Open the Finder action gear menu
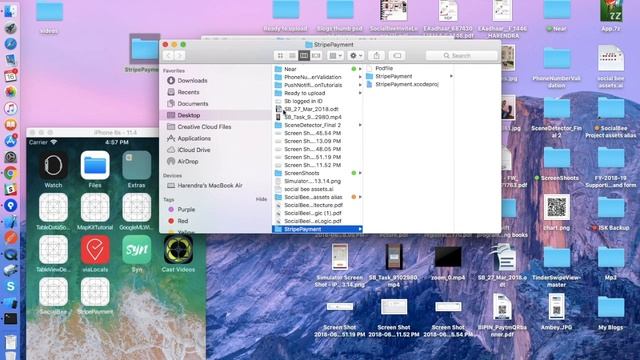 click(356, 56)
